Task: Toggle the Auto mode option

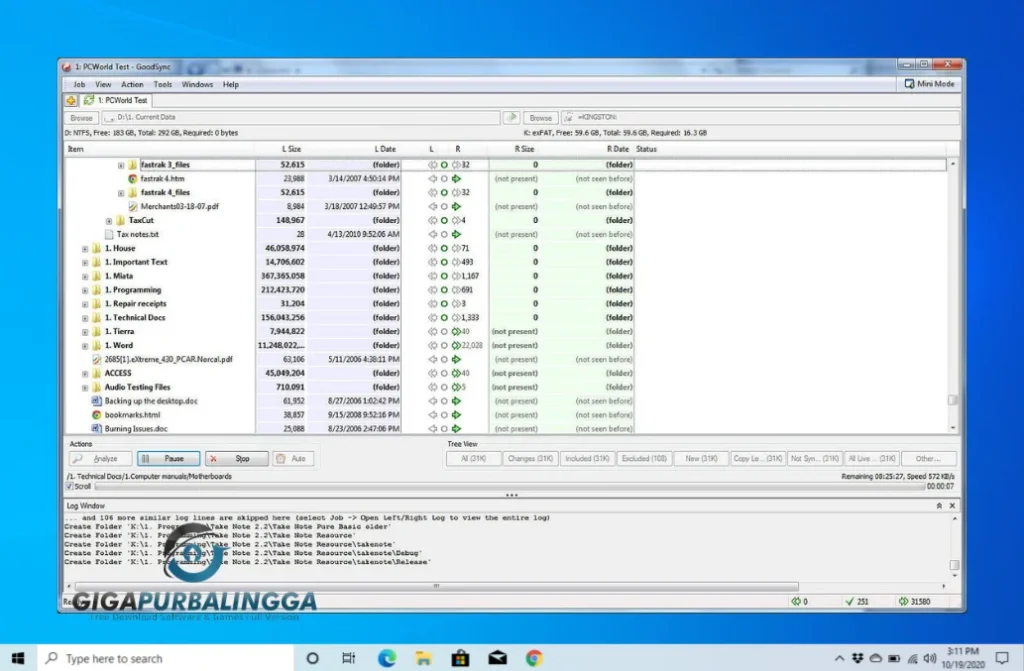Action: (x=290, y=457)
